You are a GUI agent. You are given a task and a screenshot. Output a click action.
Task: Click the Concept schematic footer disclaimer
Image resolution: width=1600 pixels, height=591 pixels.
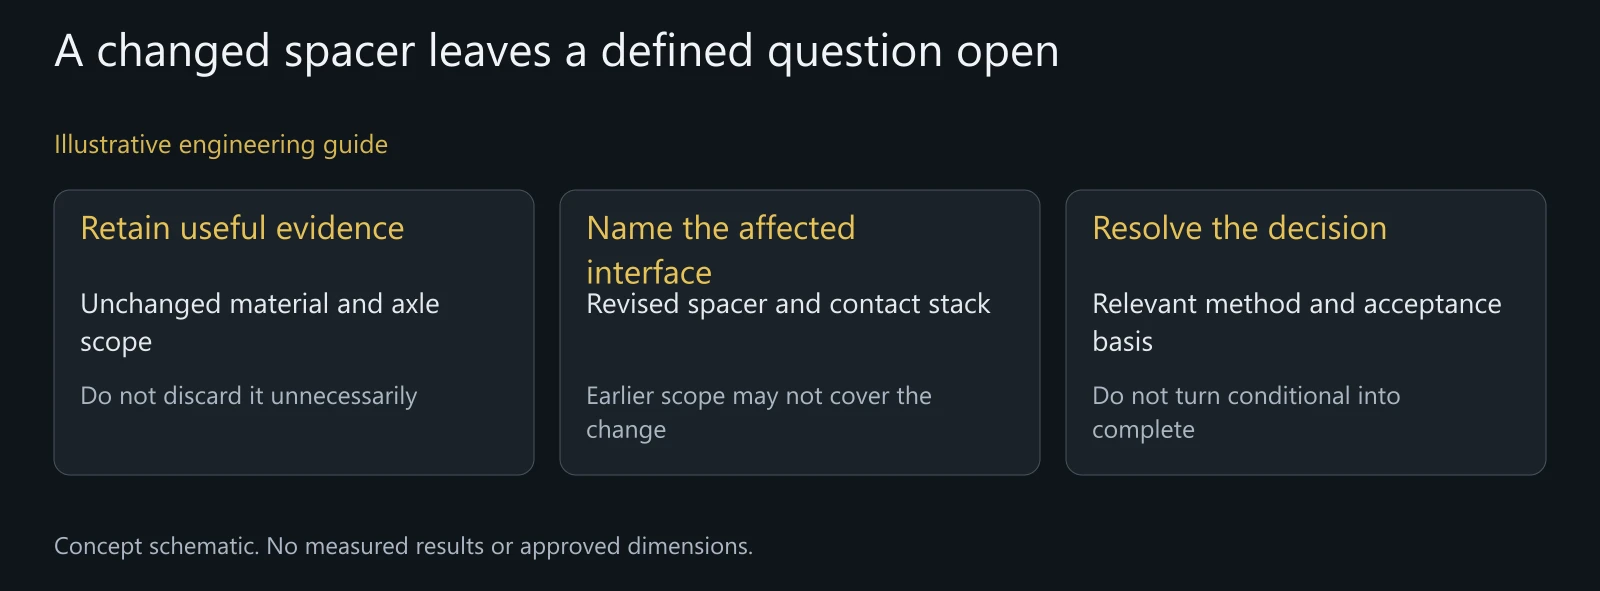[403, 546]
